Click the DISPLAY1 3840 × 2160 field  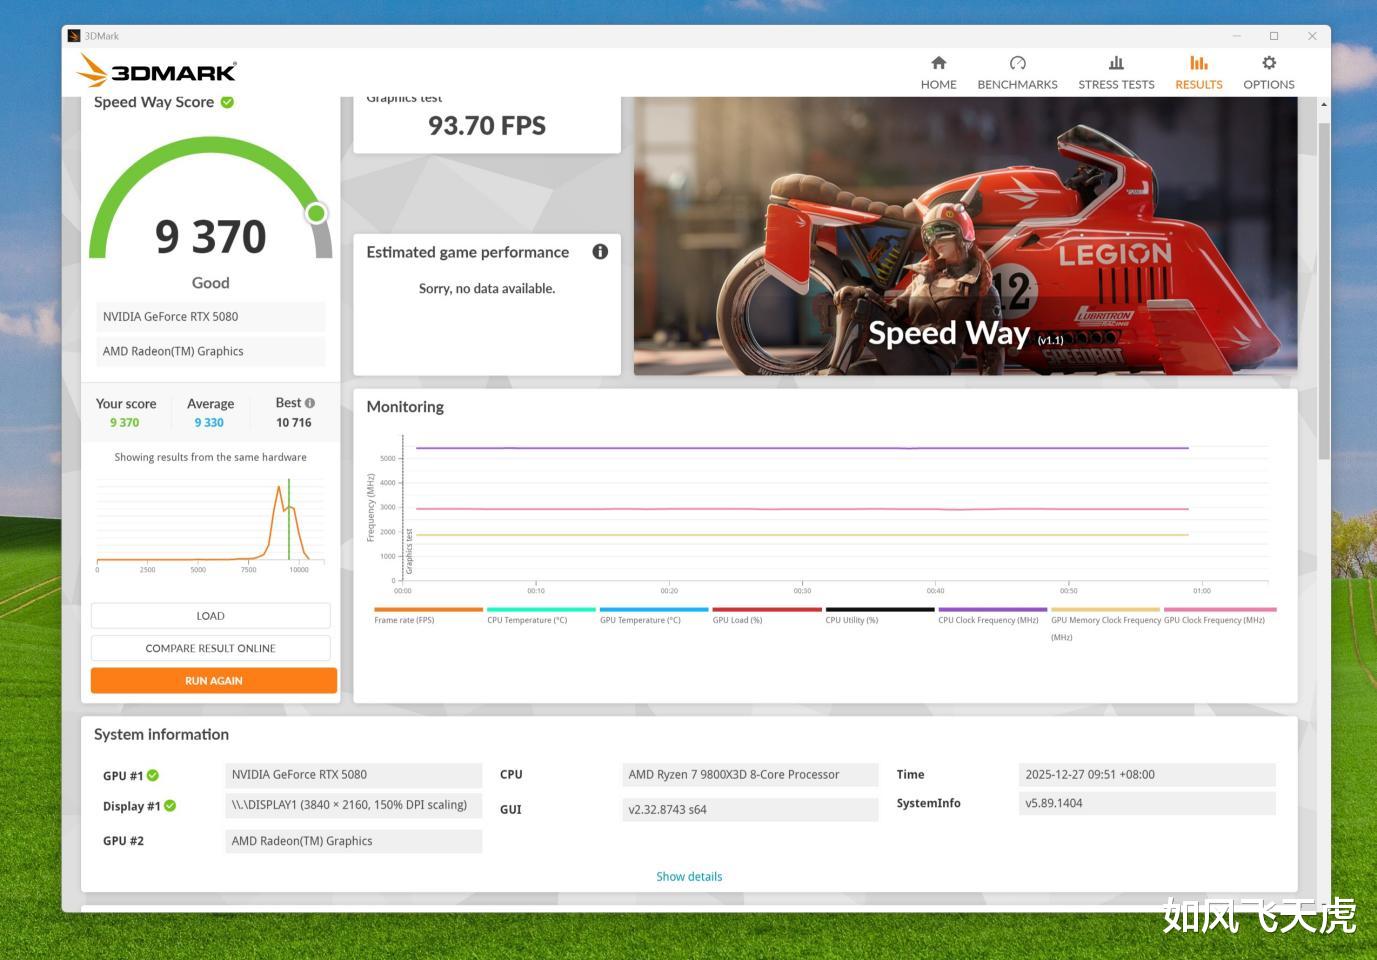pos(353,805)
